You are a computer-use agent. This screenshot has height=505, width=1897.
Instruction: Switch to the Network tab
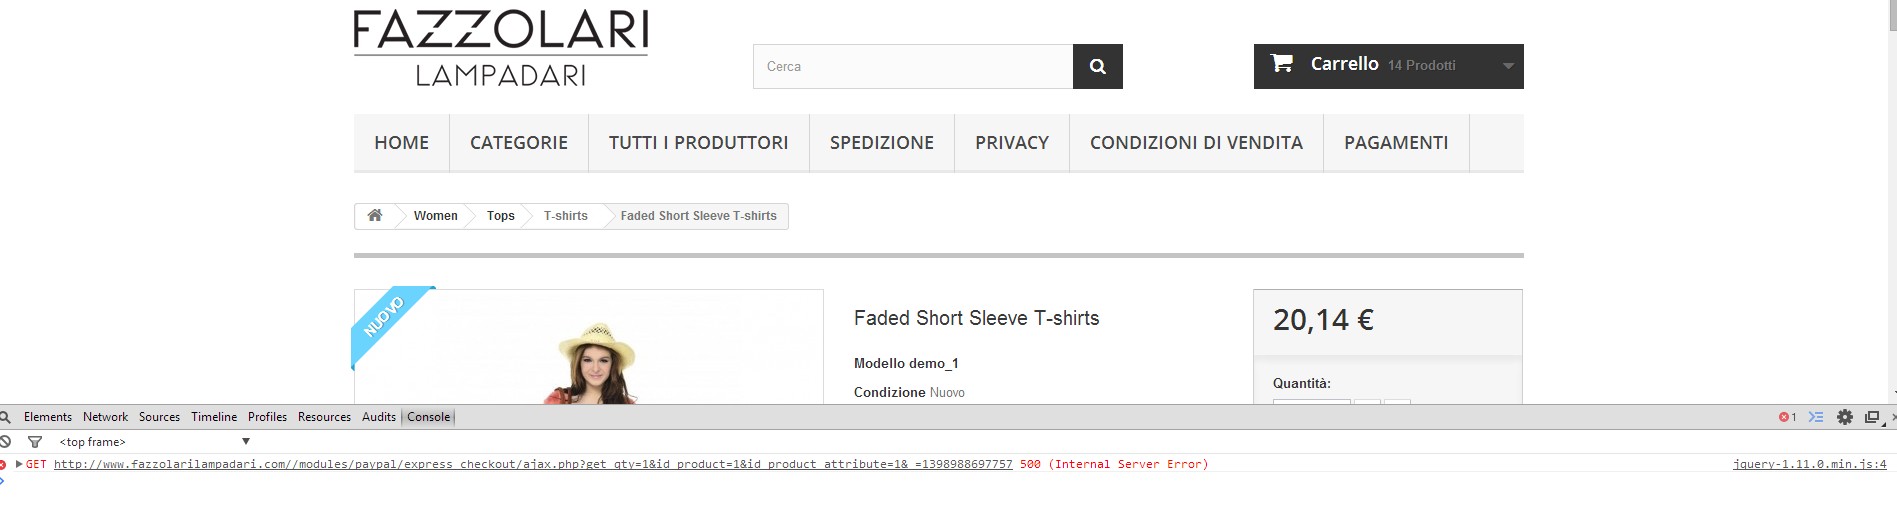(105, 417)
